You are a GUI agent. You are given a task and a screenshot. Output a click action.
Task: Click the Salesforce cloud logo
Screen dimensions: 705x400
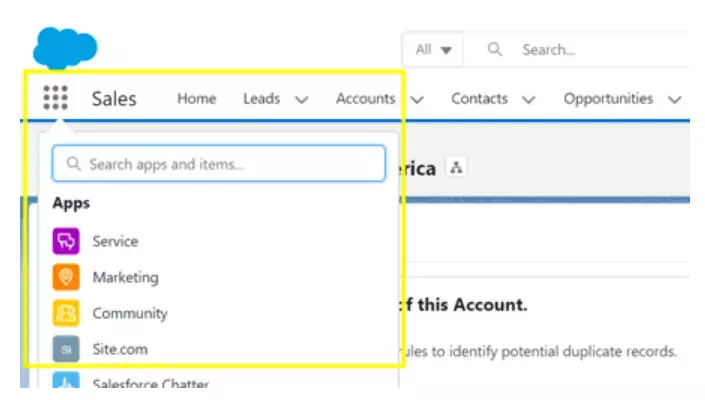click(x=65, y=48)
